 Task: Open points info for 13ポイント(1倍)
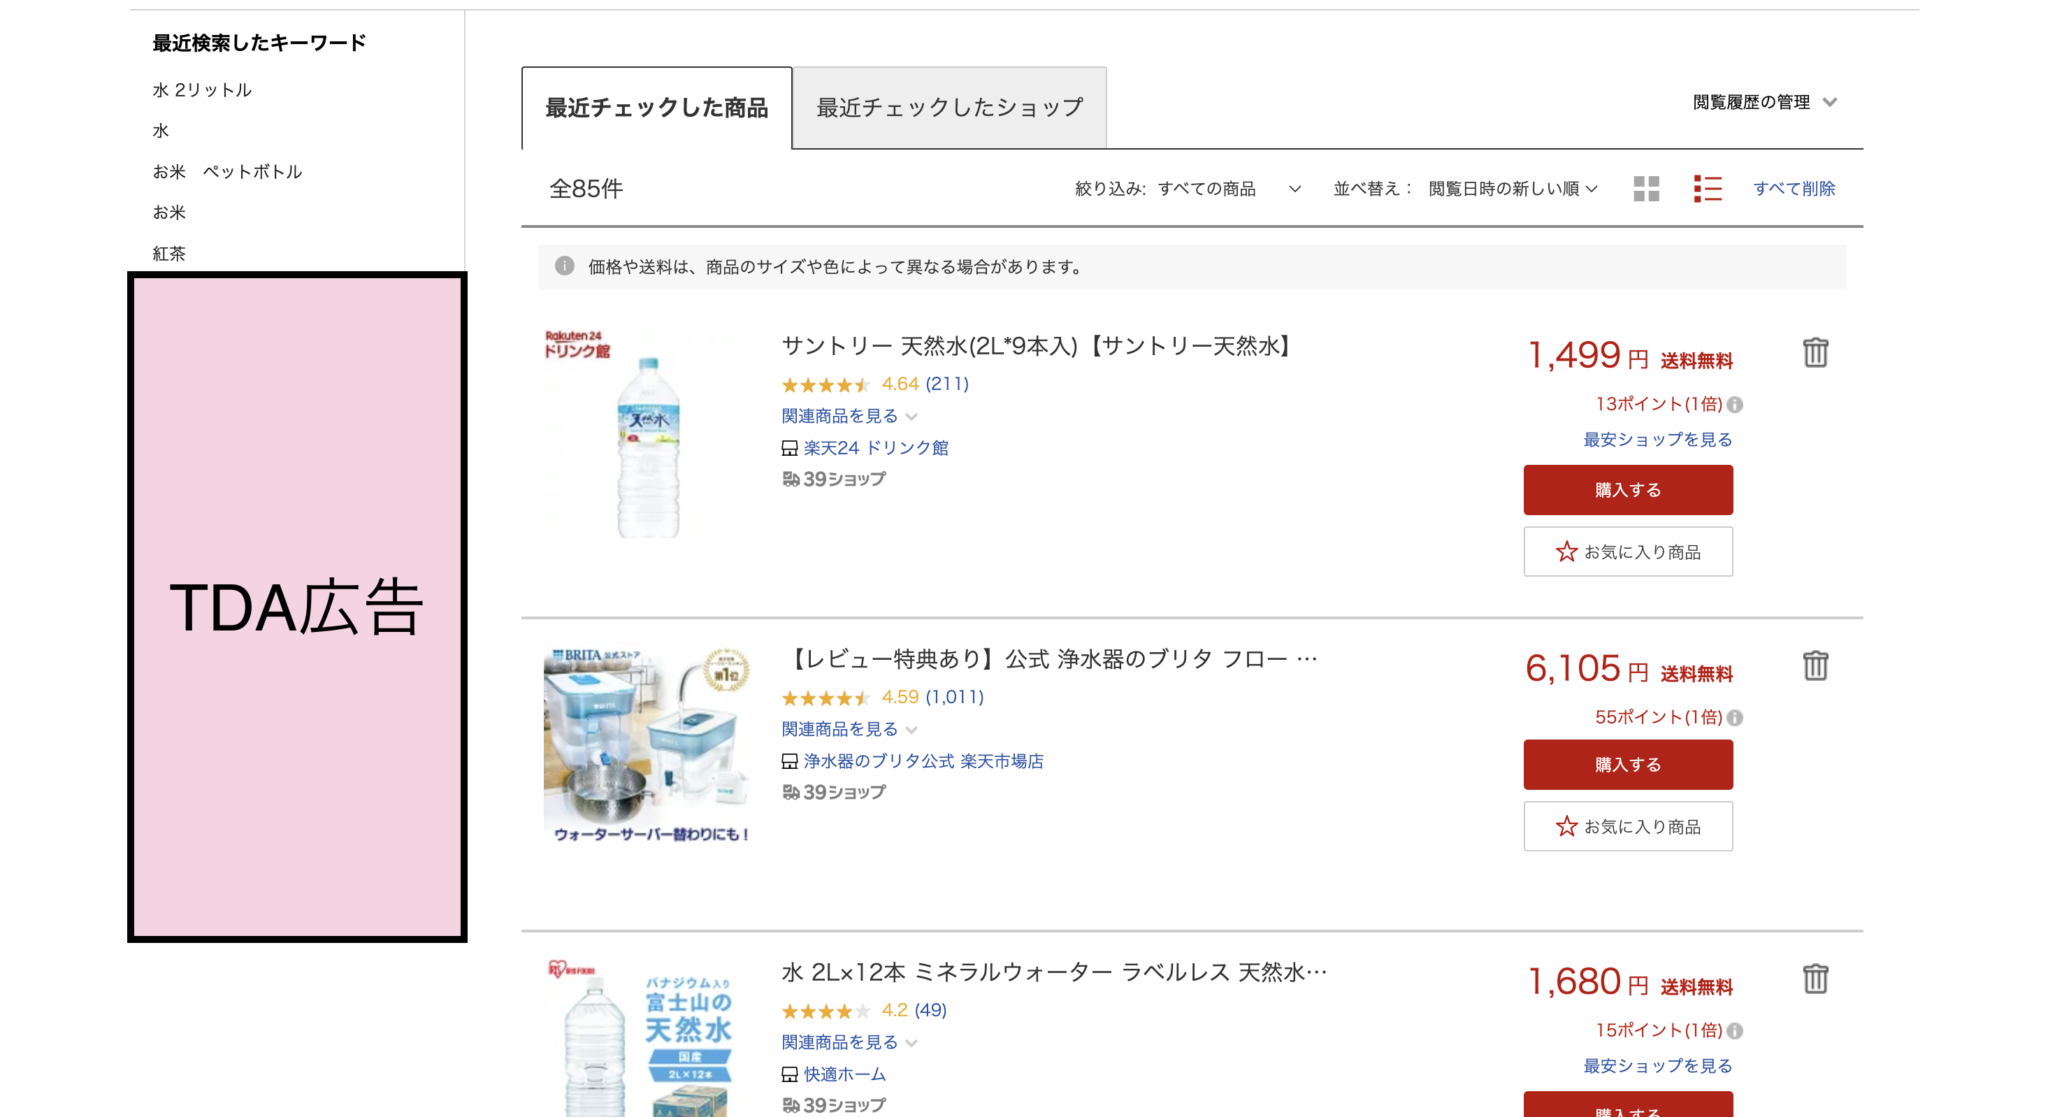(1736, 404)
